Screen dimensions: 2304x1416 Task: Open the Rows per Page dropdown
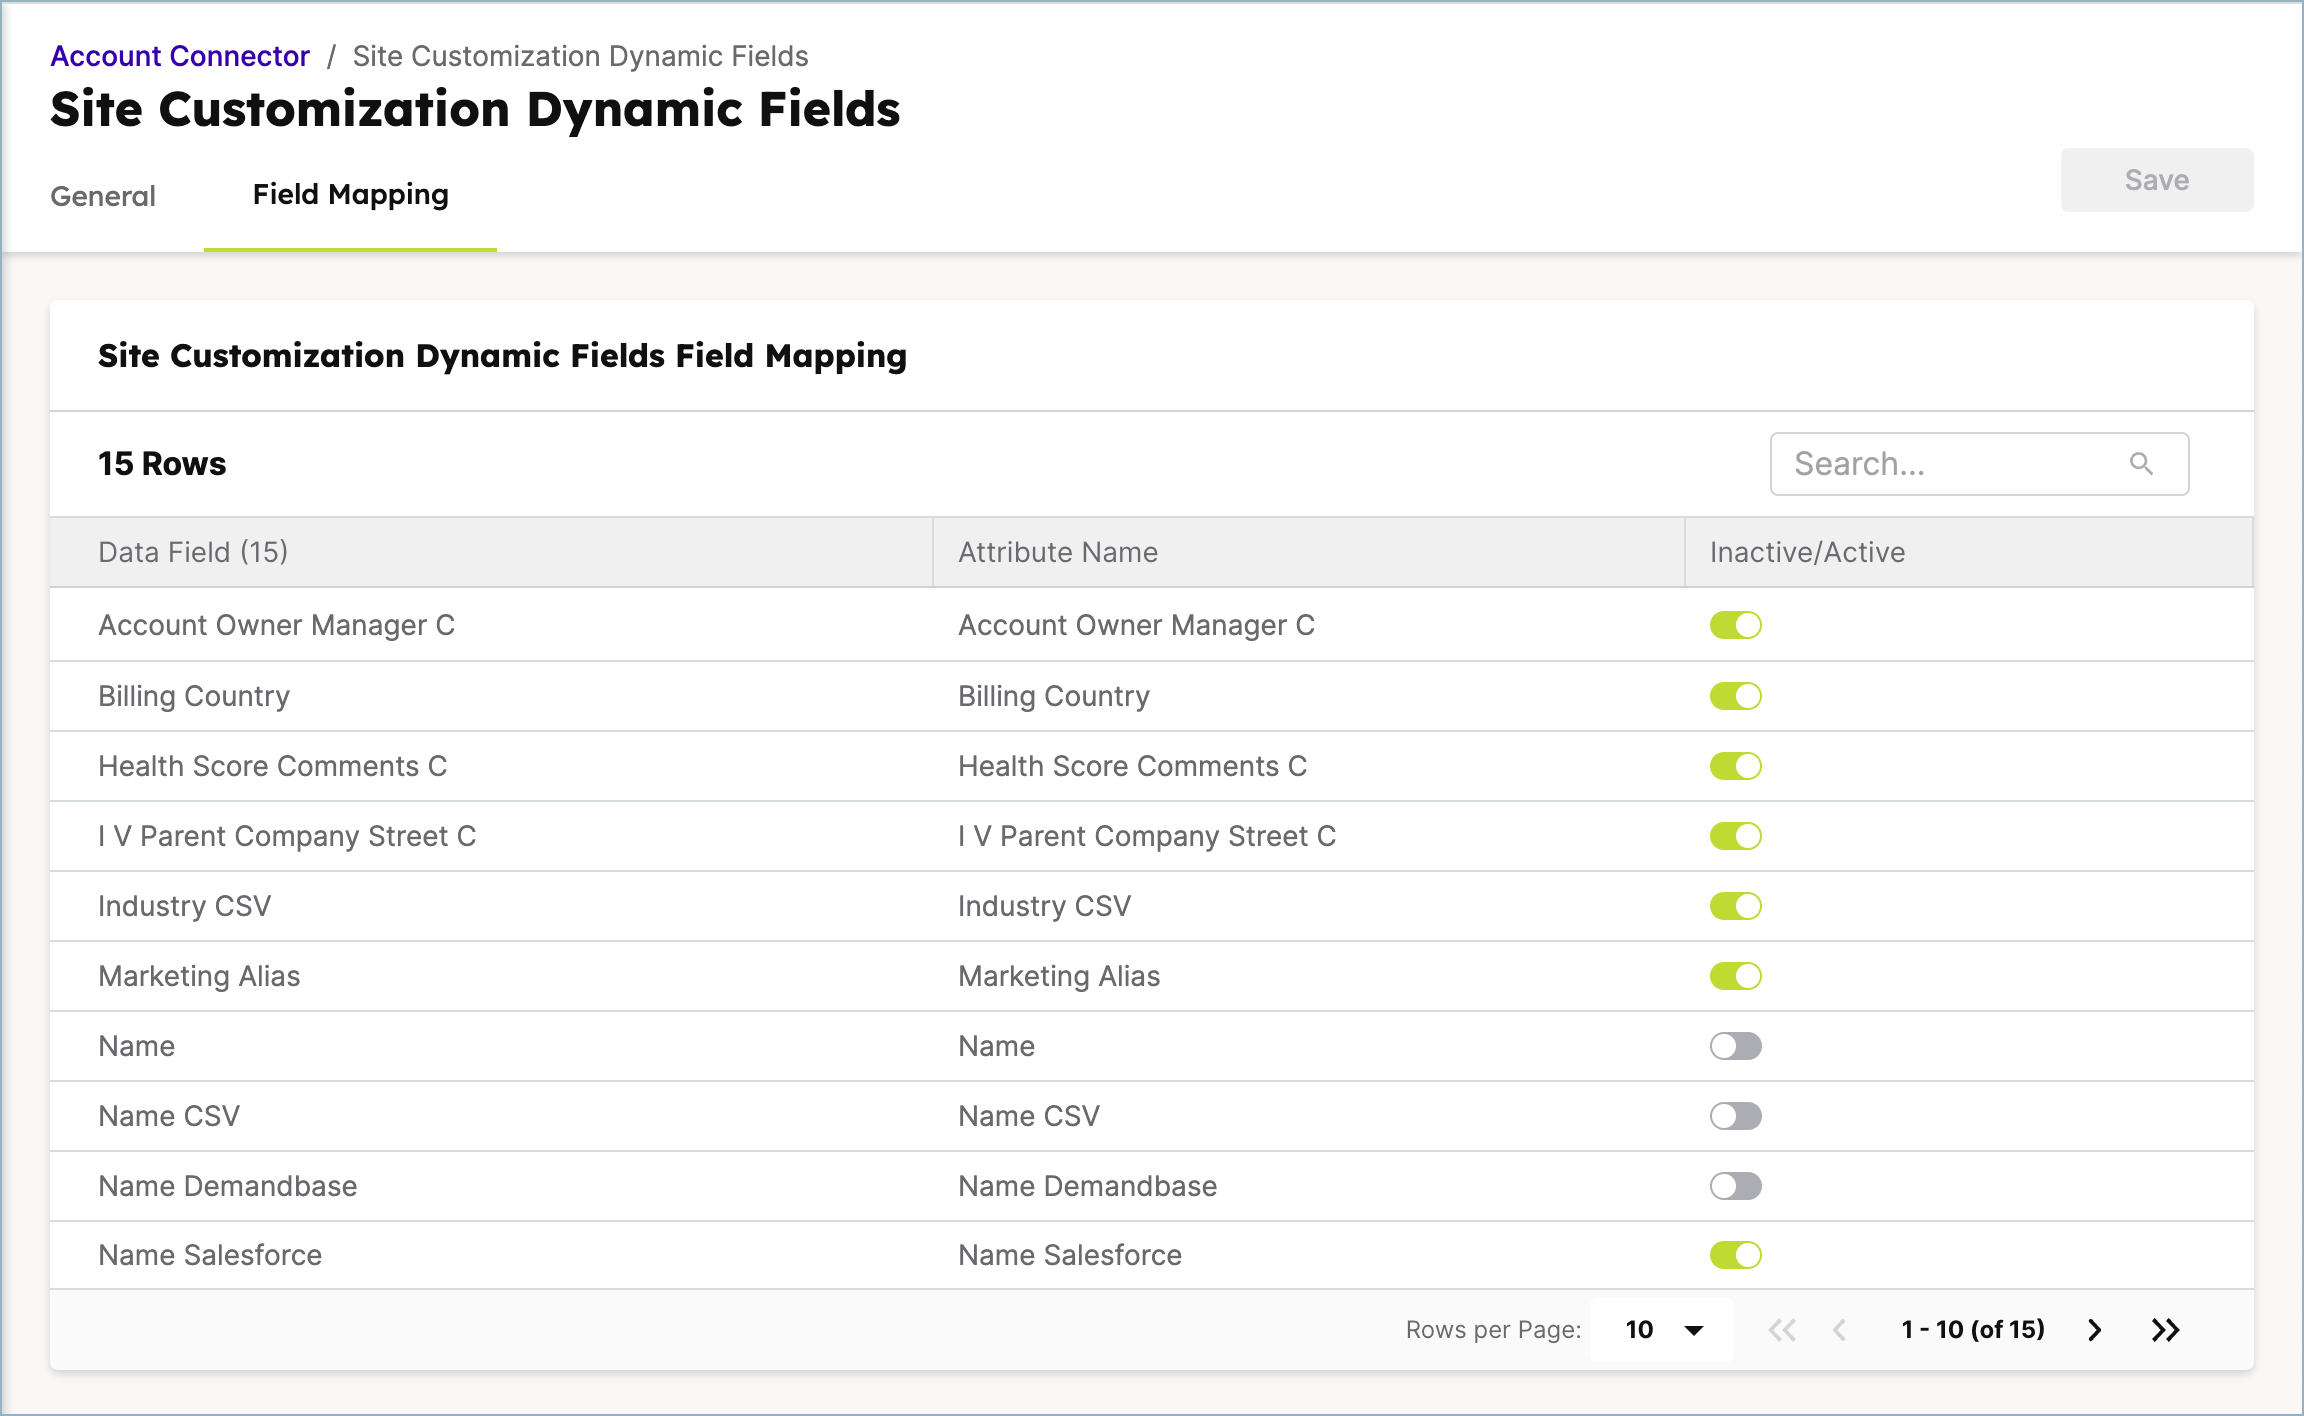pos(1663,1329)
